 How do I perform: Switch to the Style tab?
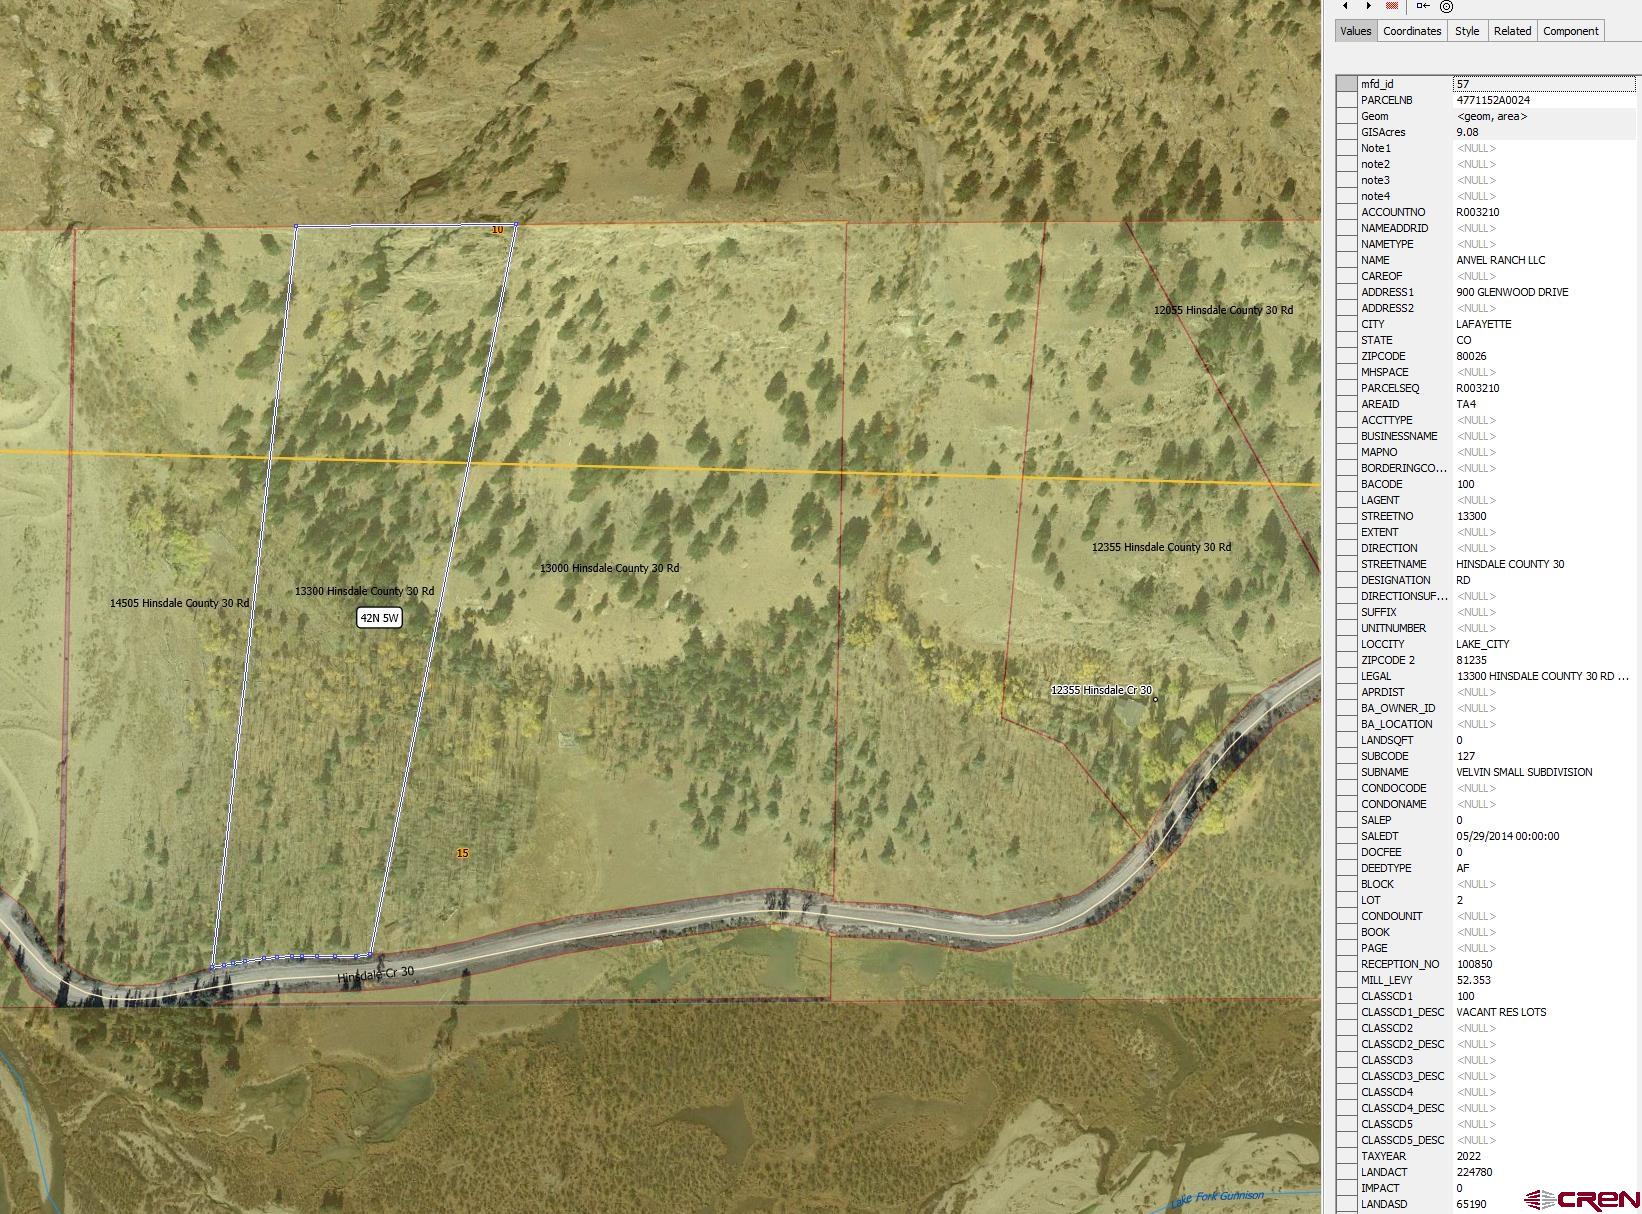[1467, 31]
